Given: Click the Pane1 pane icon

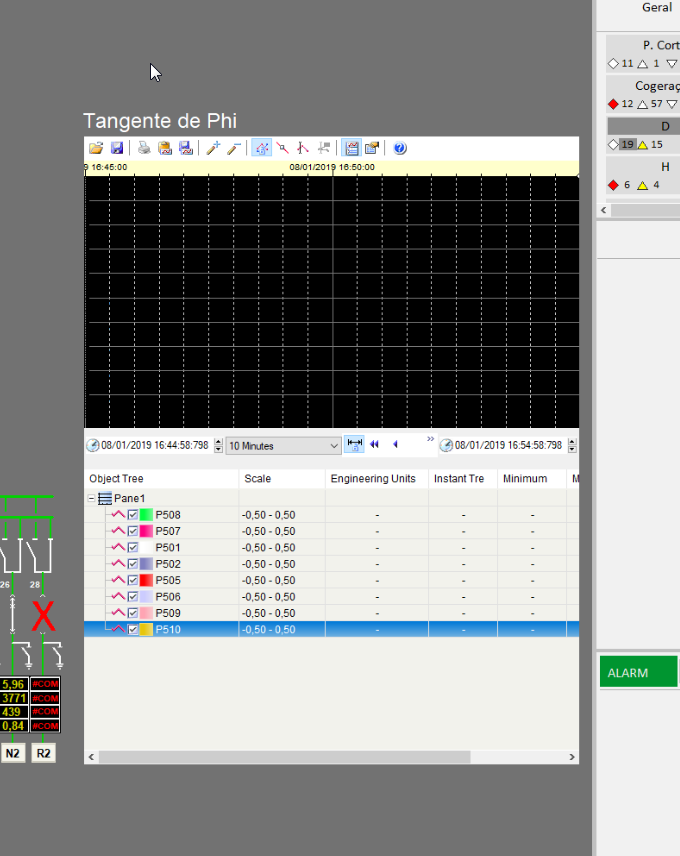Looking at the screenshot, I should pos(105,498).
